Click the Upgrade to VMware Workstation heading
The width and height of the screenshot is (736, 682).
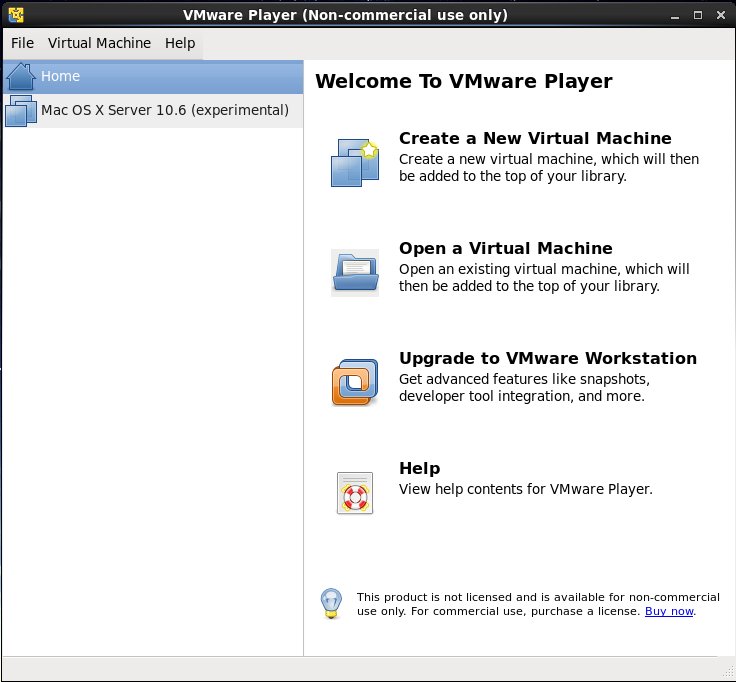548,358
